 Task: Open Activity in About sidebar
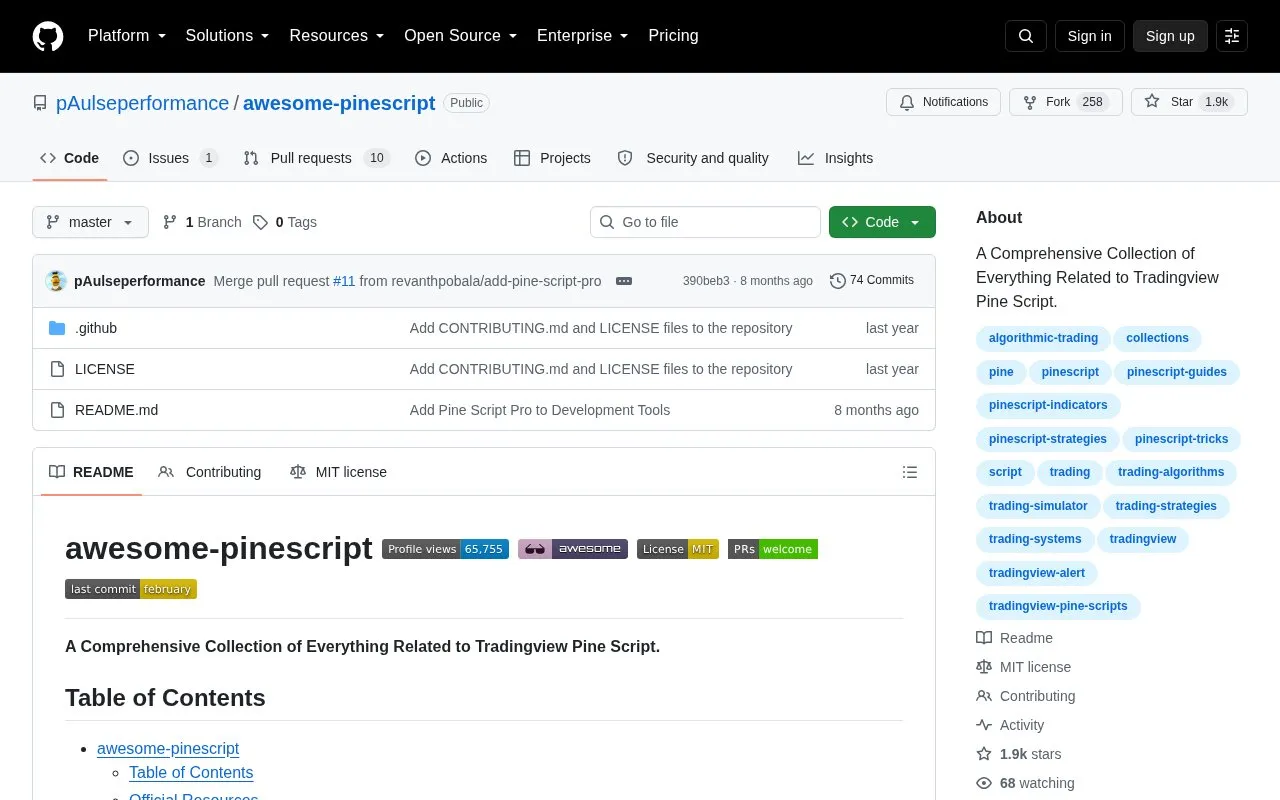(x=1021, y=725)
